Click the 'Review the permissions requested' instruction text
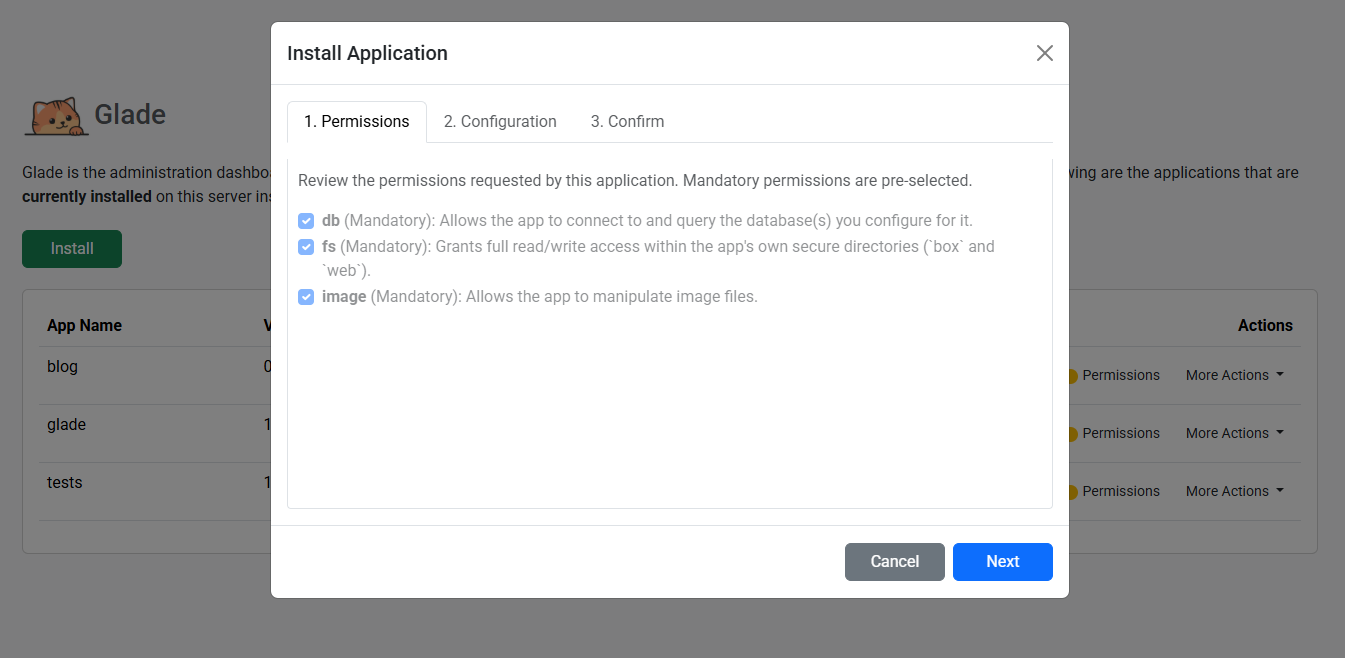 pos(635,181)
